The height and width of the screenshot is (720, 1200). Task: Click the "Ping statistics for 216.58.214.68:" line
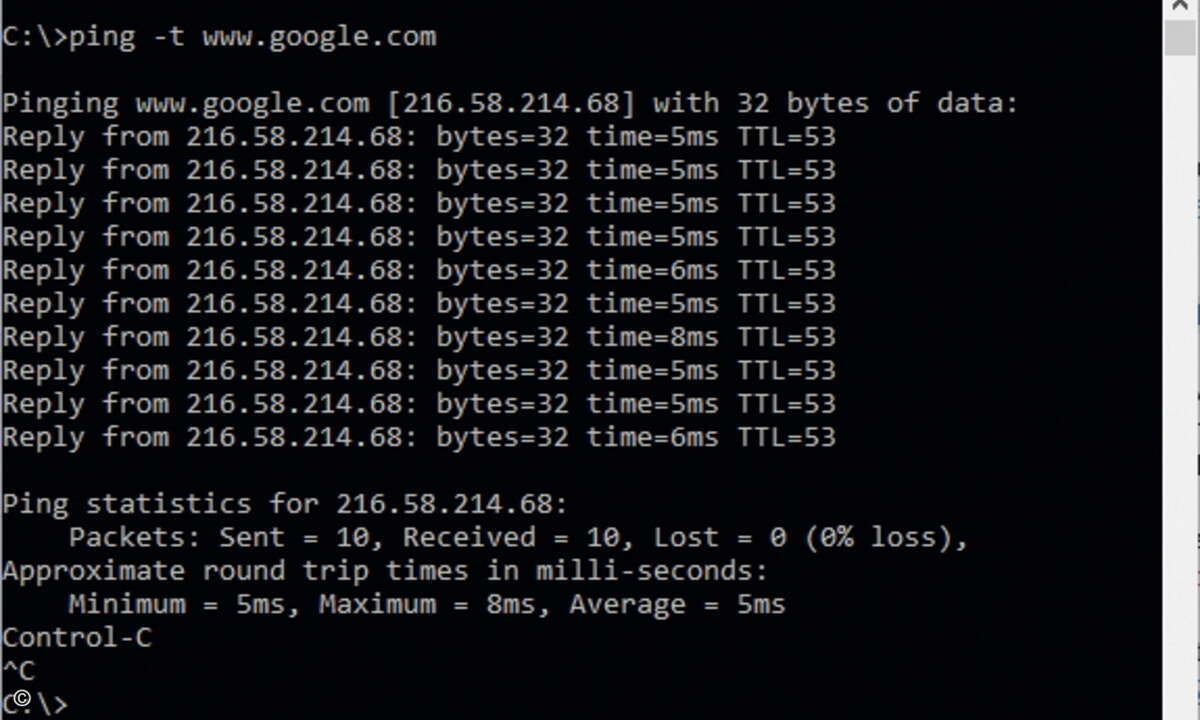pyautogui.click(x=285, y=503)
